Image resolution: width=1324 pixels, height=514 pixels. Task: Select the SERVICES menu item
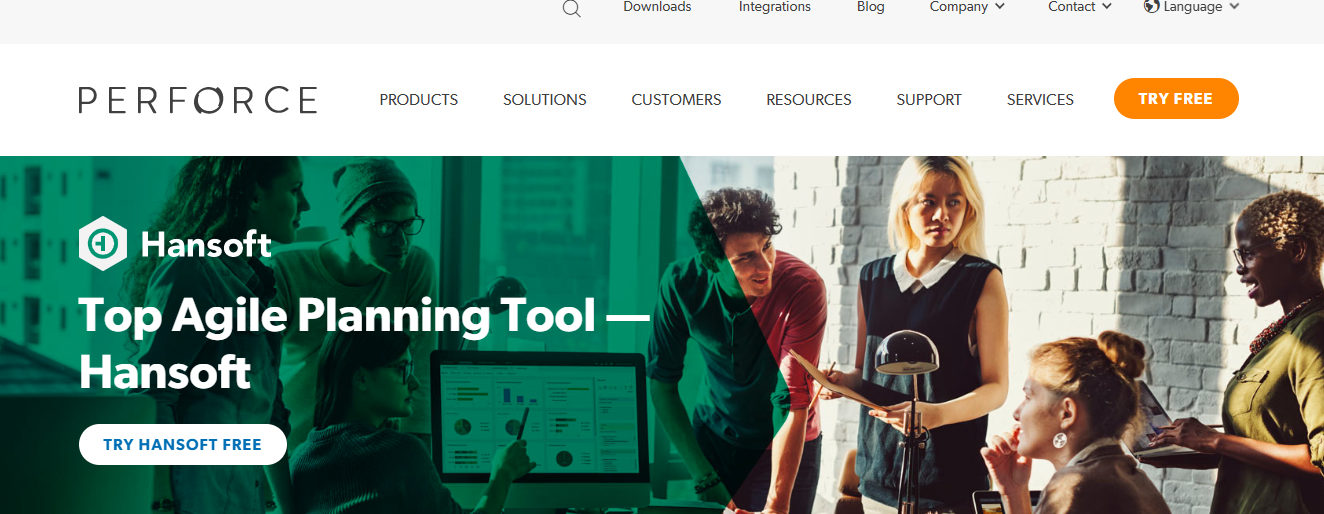(x=1040, y=100)
